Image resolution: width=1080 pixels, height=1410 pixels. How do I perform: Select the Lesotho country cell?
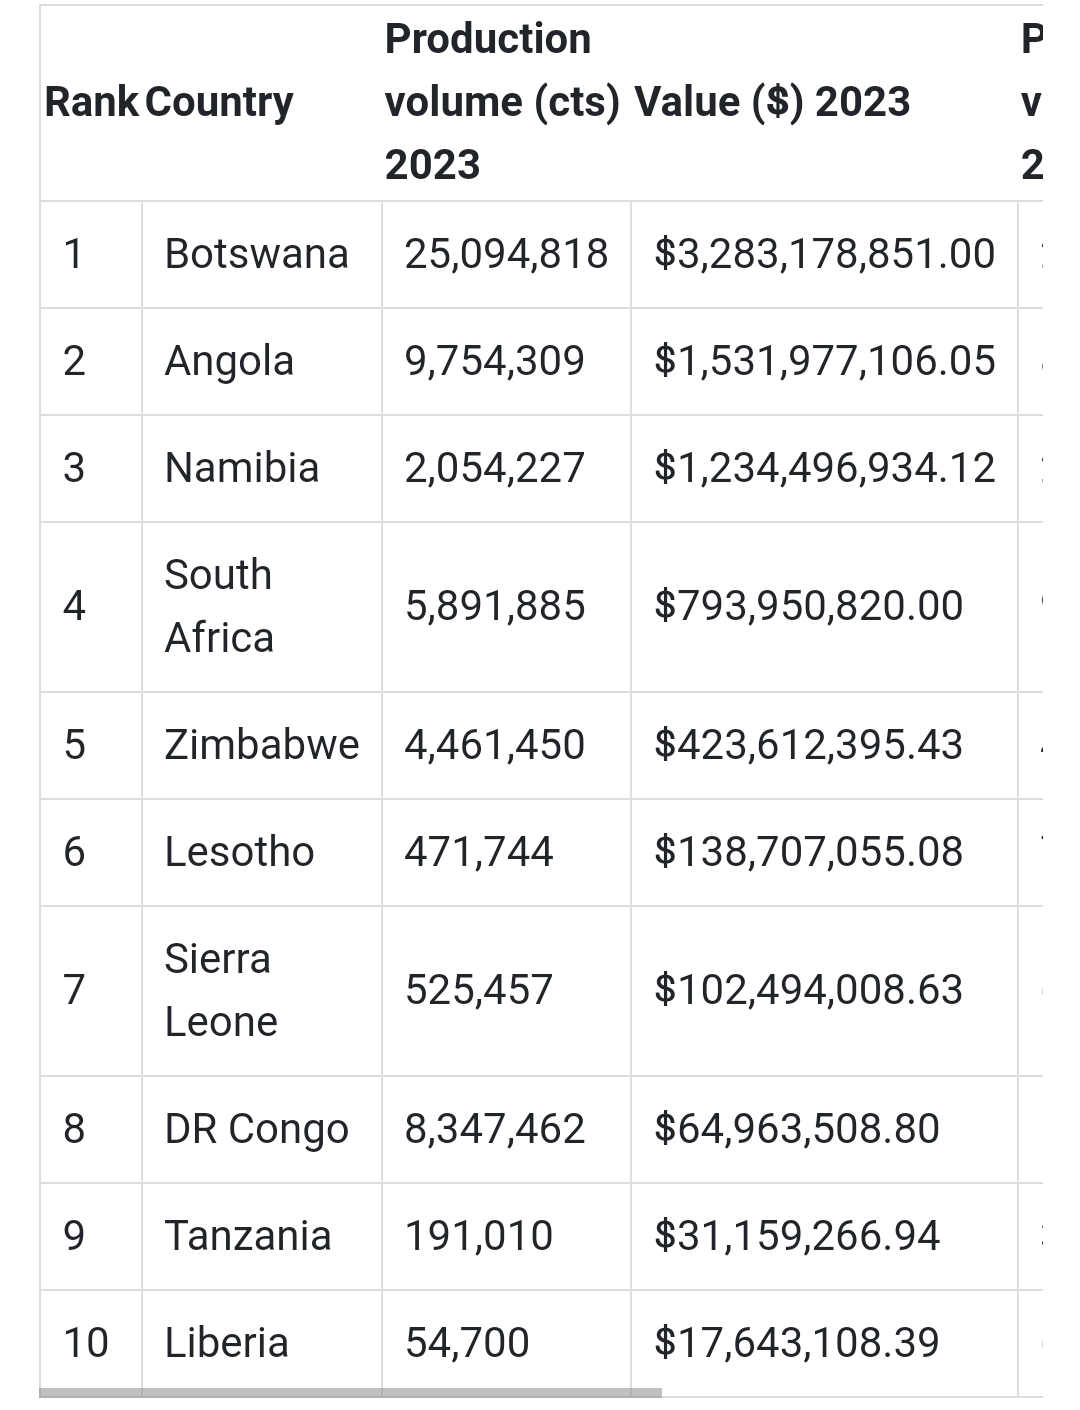click(239, 852)
